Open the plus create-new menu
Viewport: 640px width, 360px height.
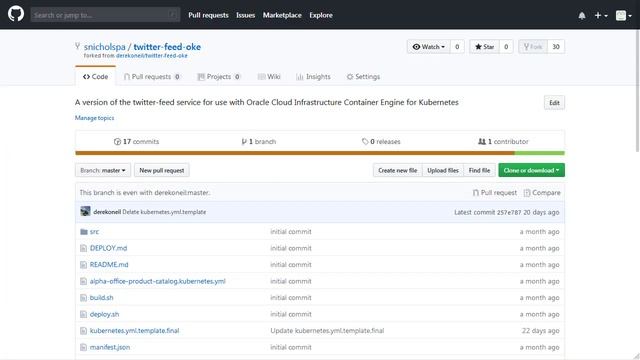point(601,16)
